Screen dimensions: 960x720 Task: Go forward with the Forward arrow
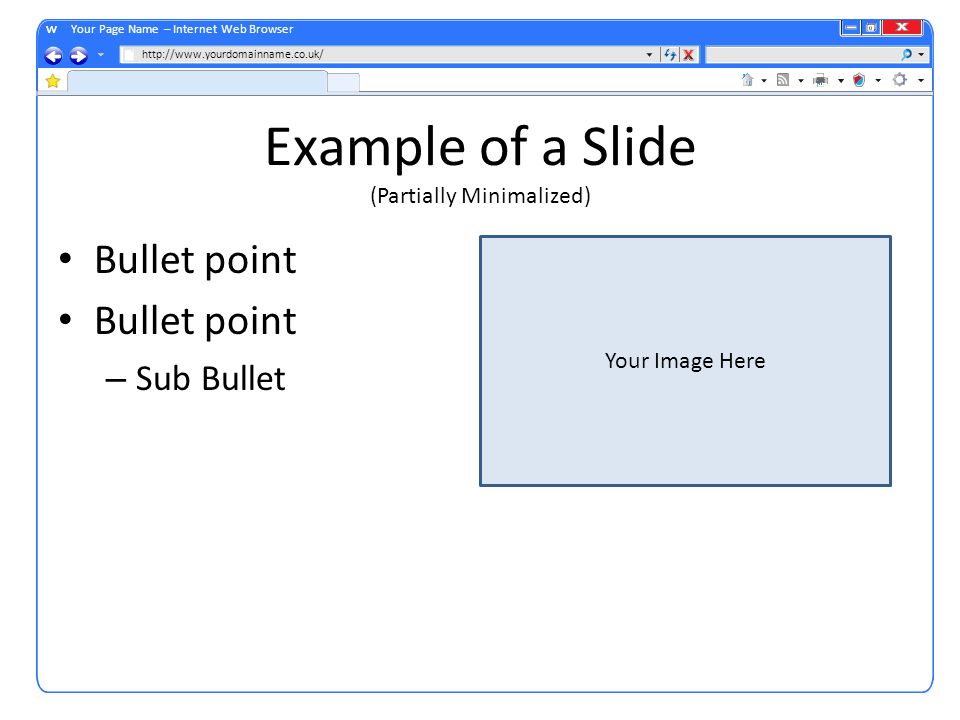point(78,56)
